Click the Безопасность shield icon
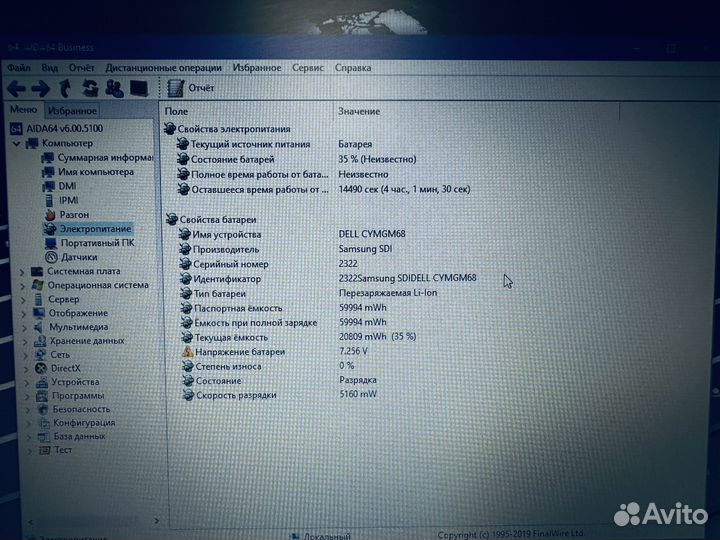Viewport: 720px width, 540px height. click(43, 409)
